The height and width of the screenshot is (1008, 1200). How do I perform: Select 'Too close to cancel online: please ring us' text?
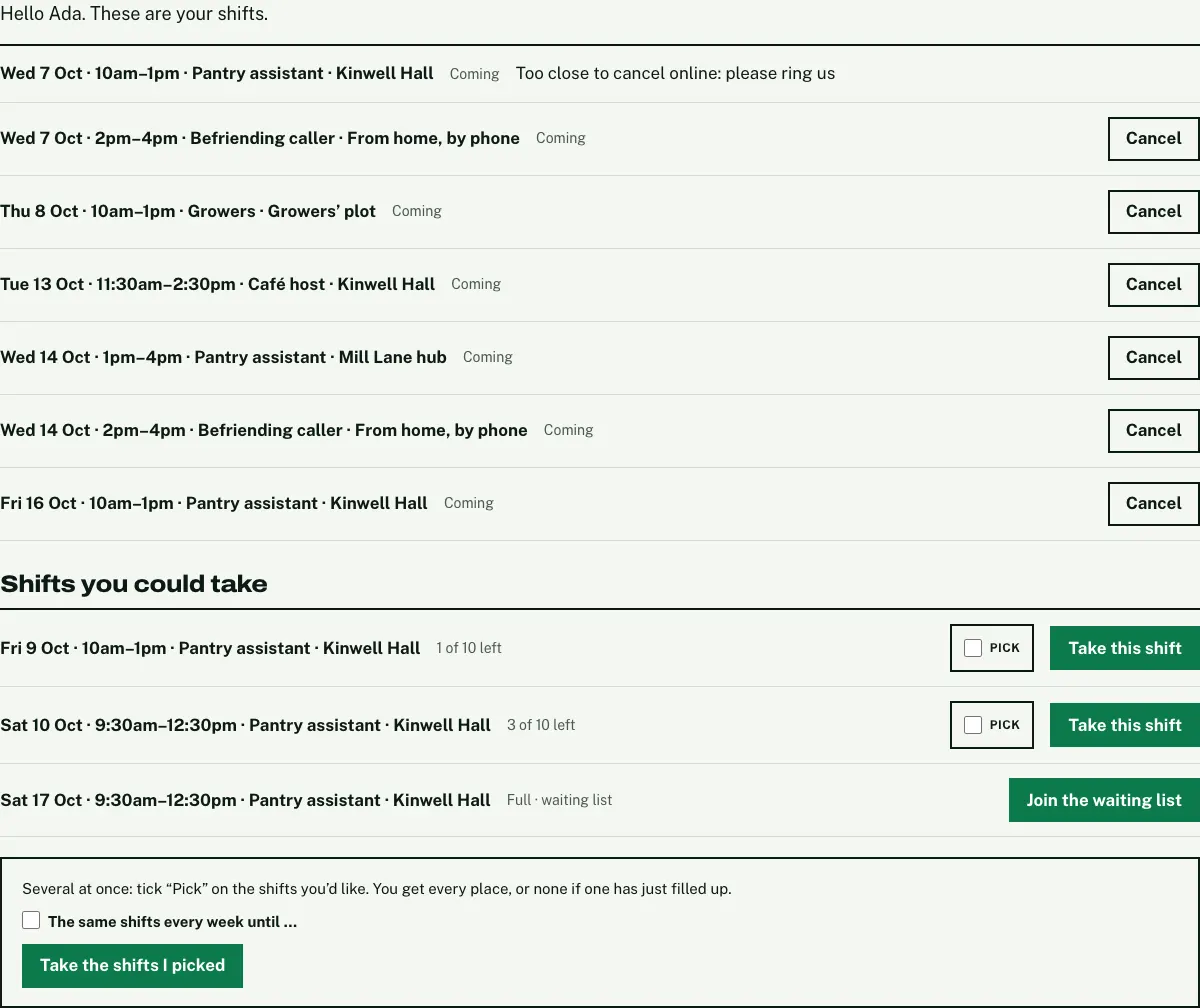tap(675, 73)
